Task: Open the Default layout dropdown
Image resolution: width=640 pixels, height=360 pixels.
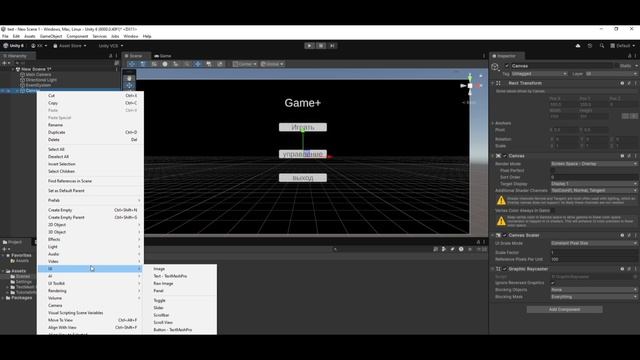Action: pos(622,46)
